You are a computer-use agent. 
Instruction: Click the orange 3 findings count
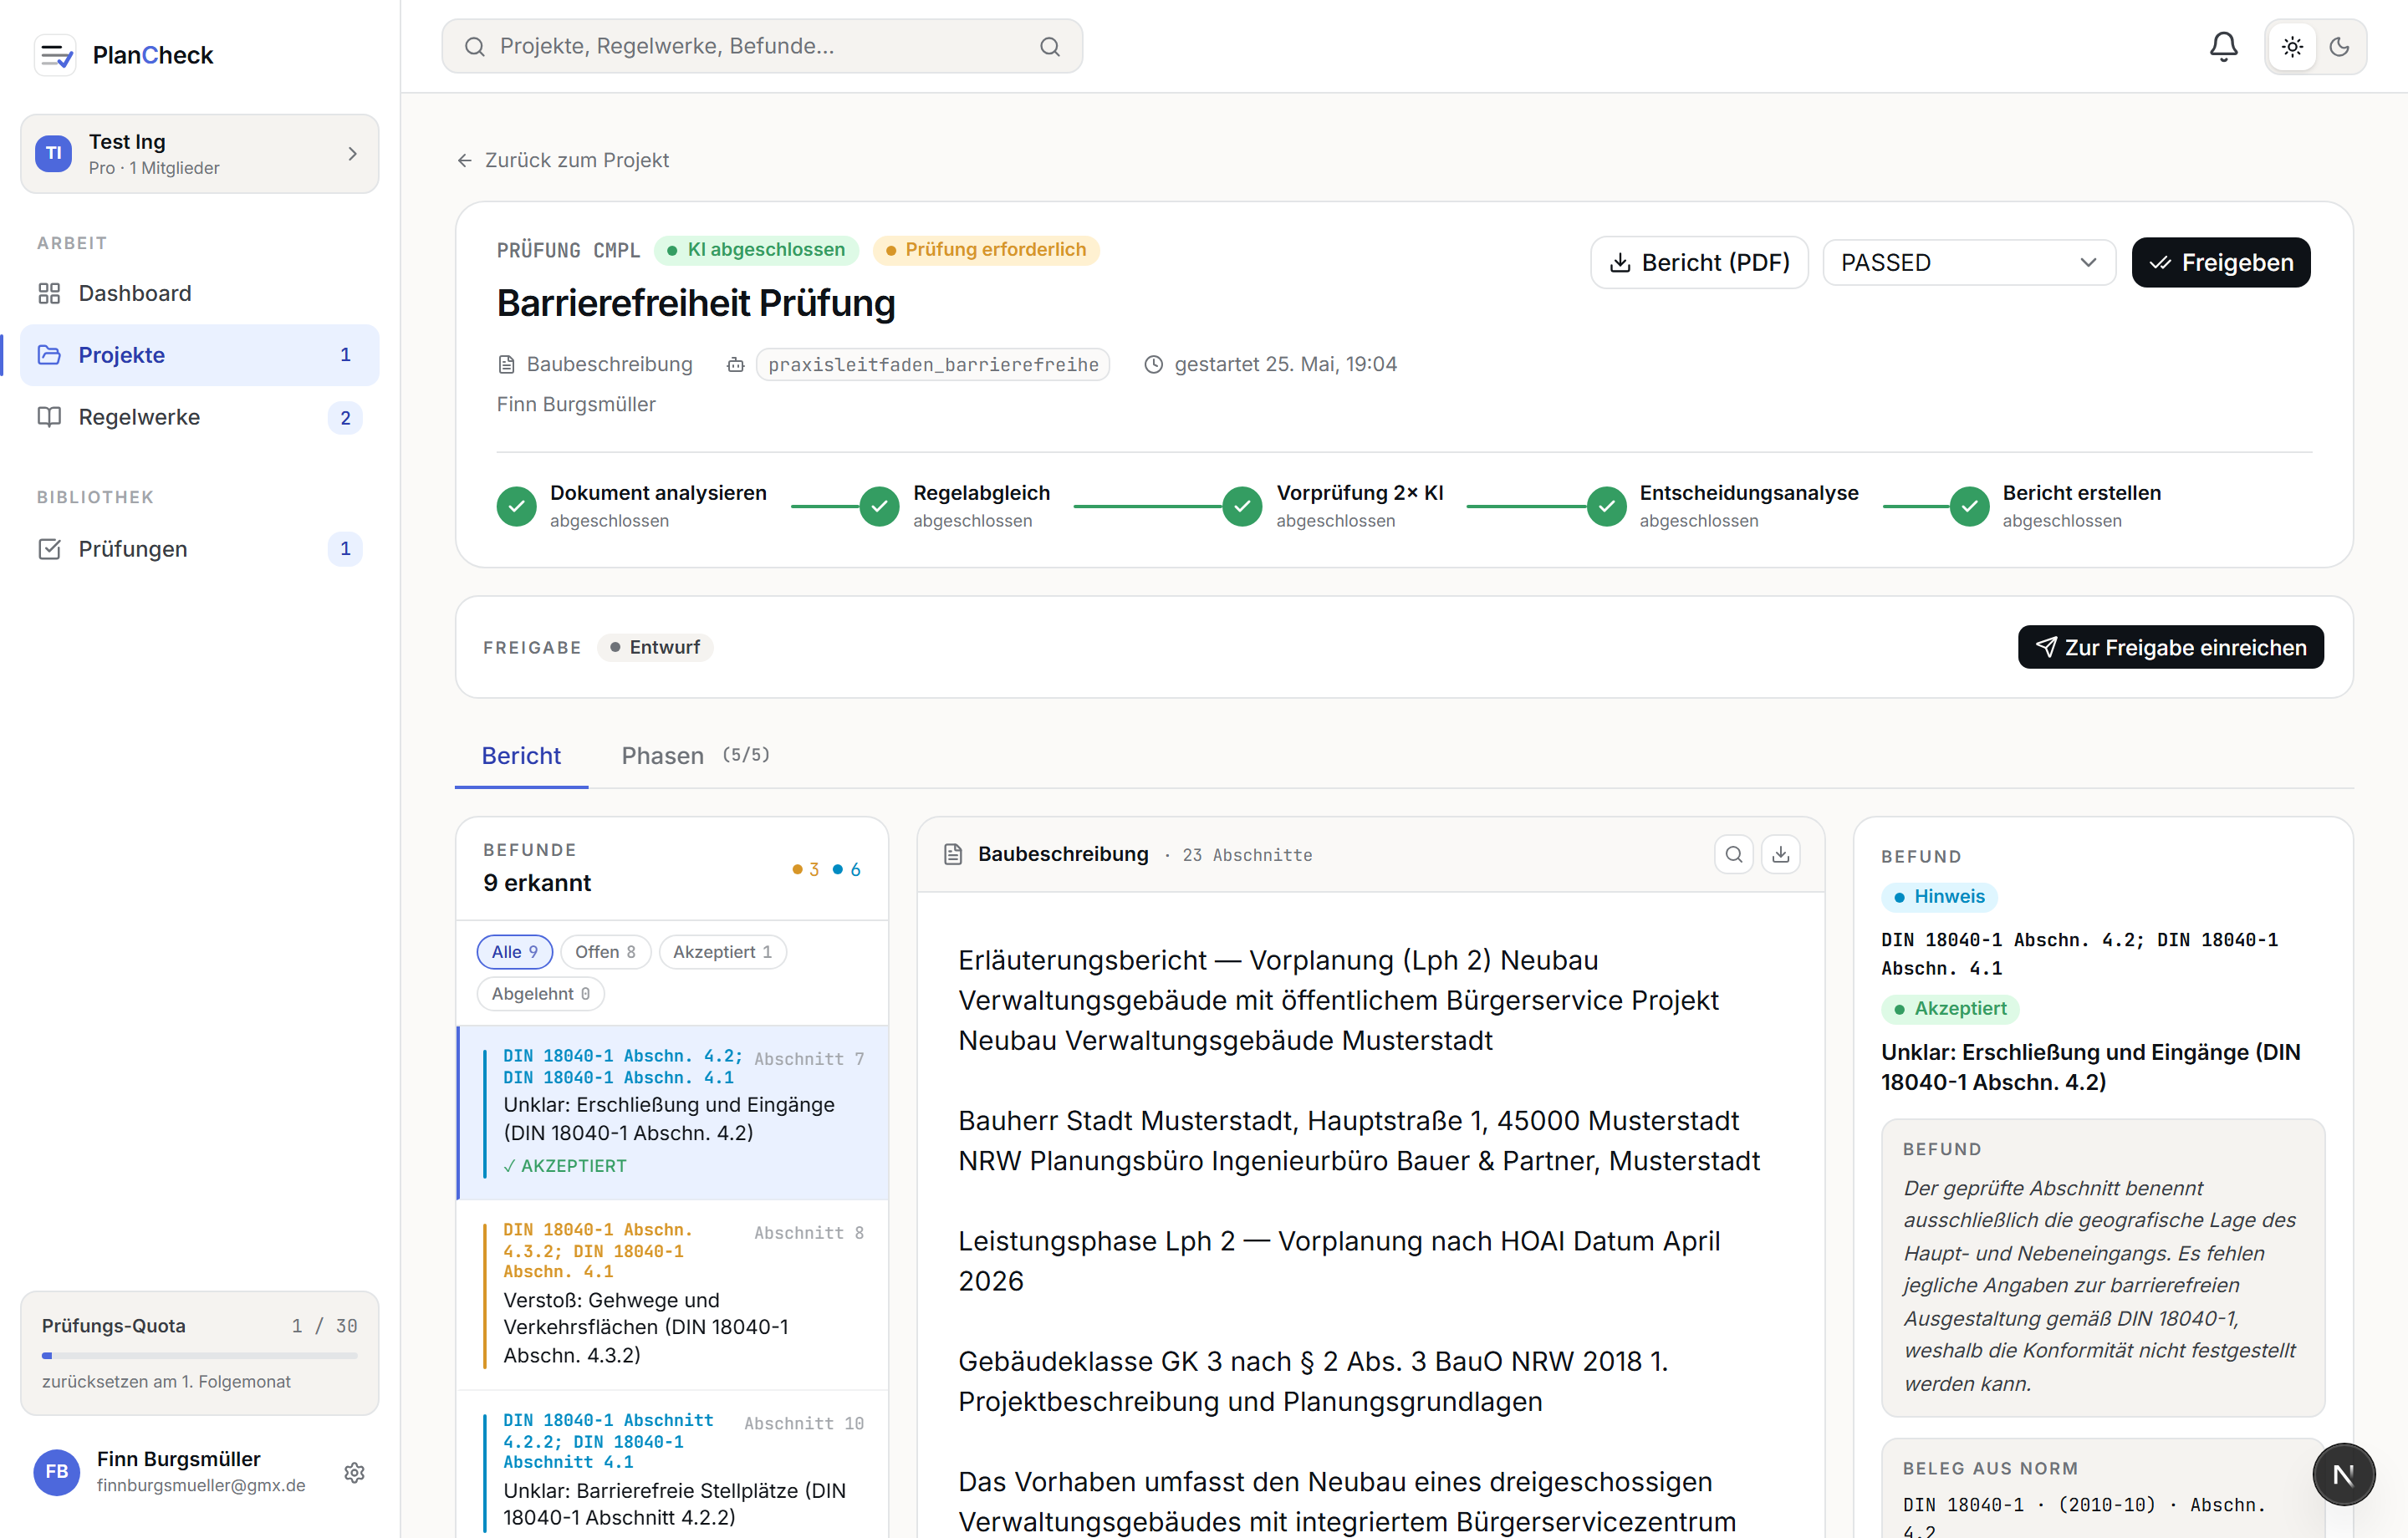[x=805, y=869]
